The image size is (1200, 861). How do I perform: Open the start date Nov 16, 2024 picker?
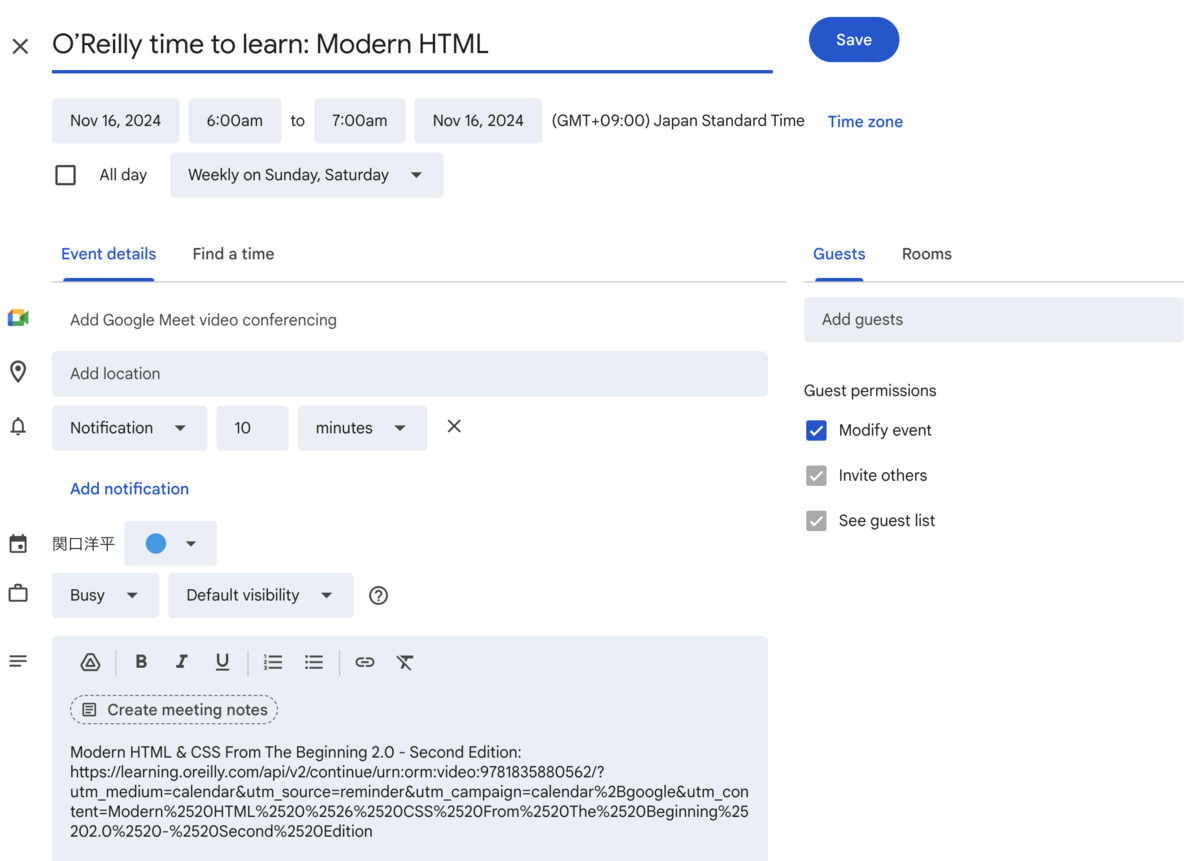pyautogui.click(x=116, y=121)
